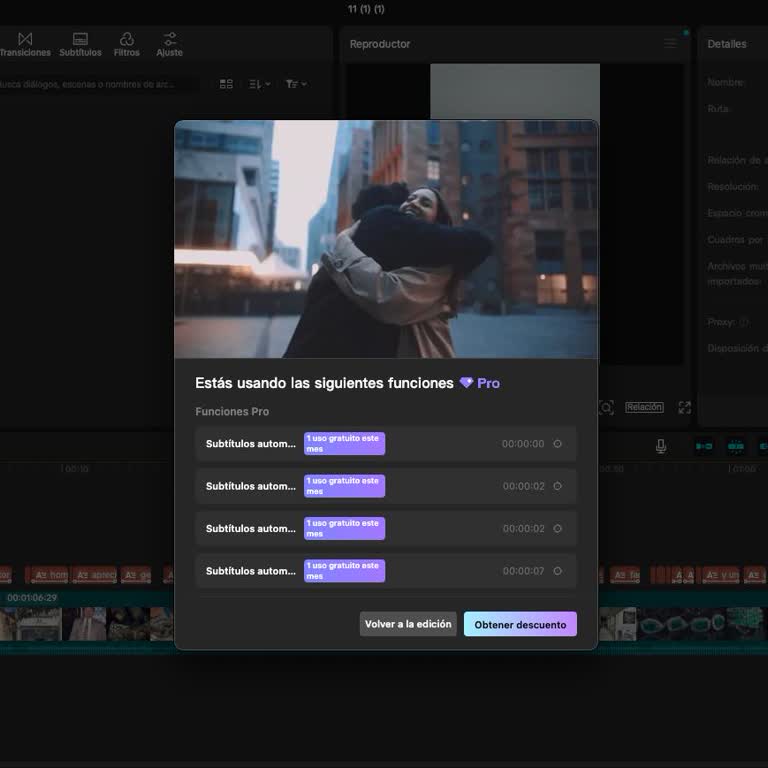The image size is (768, 768).
Task: Open the Transiciones tab
Action: [x=25, y=44]
